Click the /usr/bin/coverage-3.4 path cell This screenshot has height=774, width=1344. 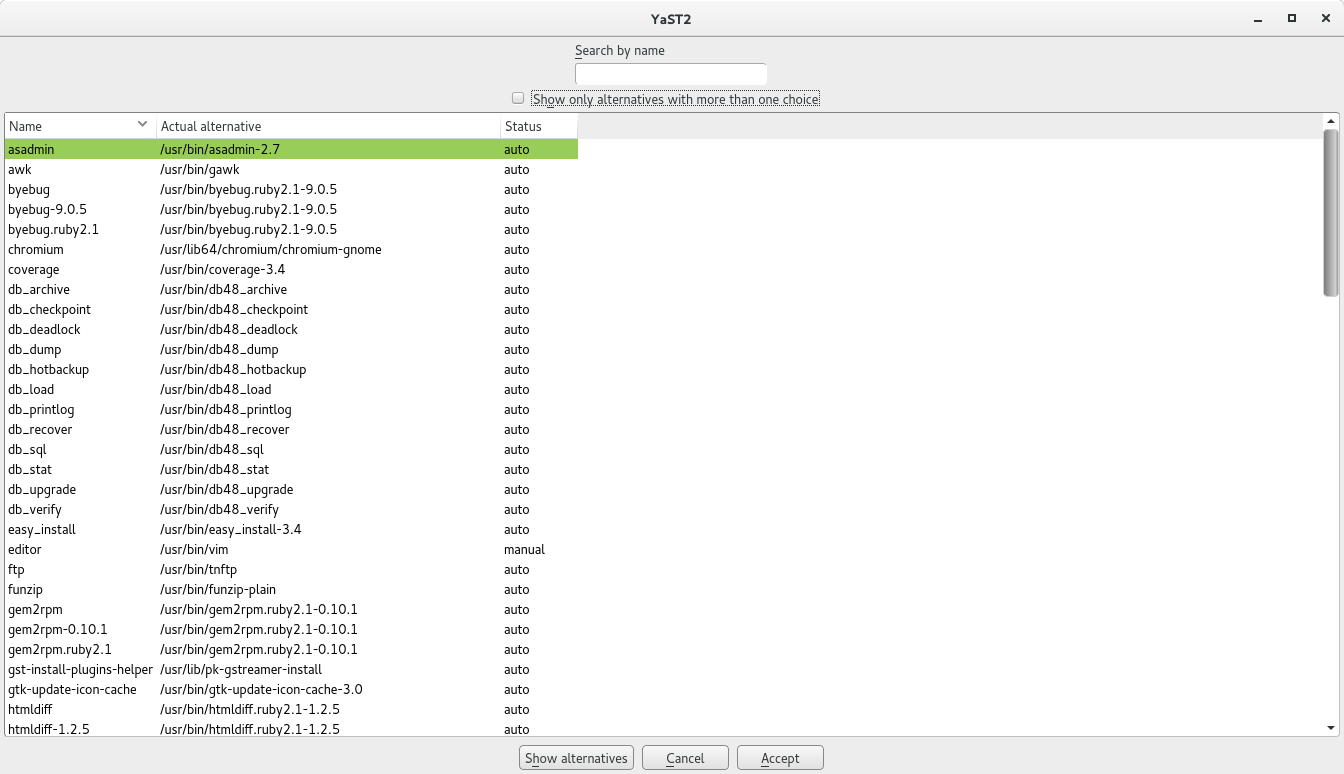coord(223,269)
